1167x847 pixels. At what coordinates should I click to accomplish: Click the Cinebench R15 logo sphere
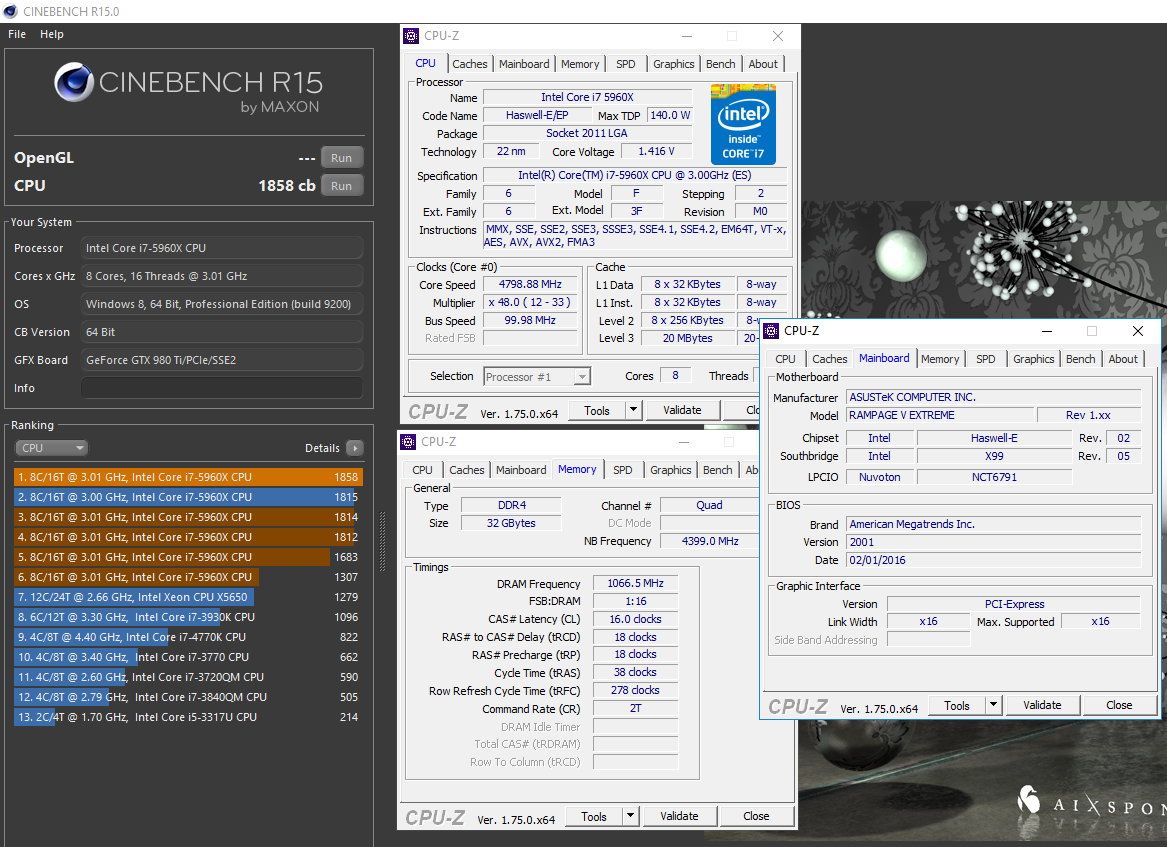[x=74, y=82]
